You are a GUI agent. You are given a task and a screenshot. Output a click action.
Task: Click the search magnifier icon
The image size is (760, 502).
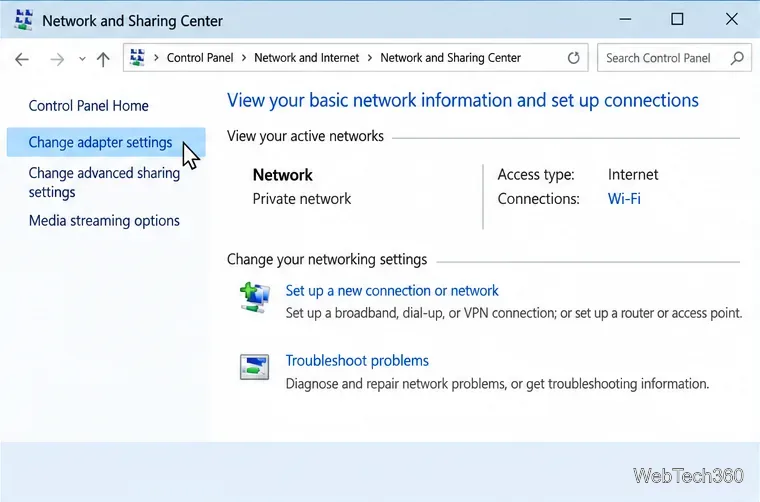[737, 58]
